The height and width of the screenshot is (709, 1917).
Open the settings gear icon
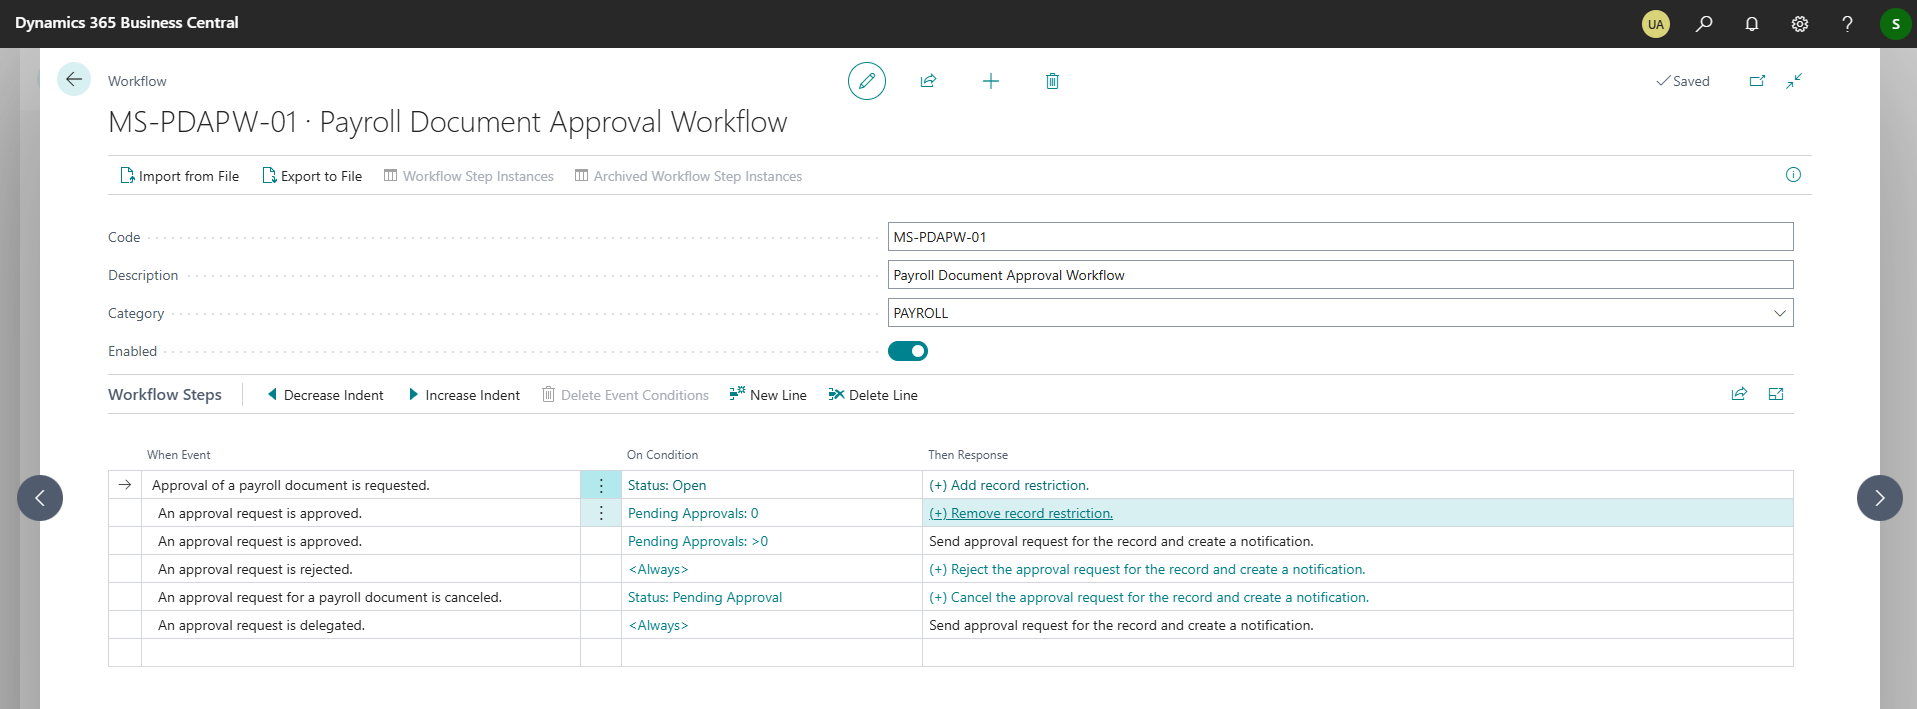click(1799, 24)
